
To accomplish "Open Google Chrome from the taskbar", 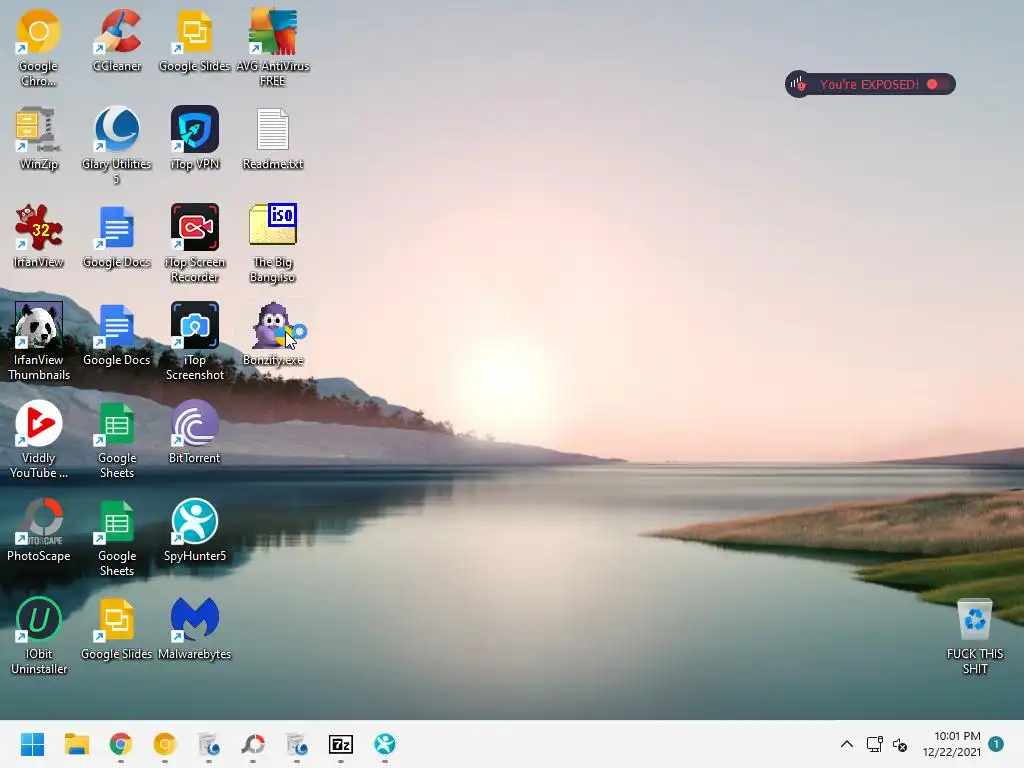I will coord(121,744).
